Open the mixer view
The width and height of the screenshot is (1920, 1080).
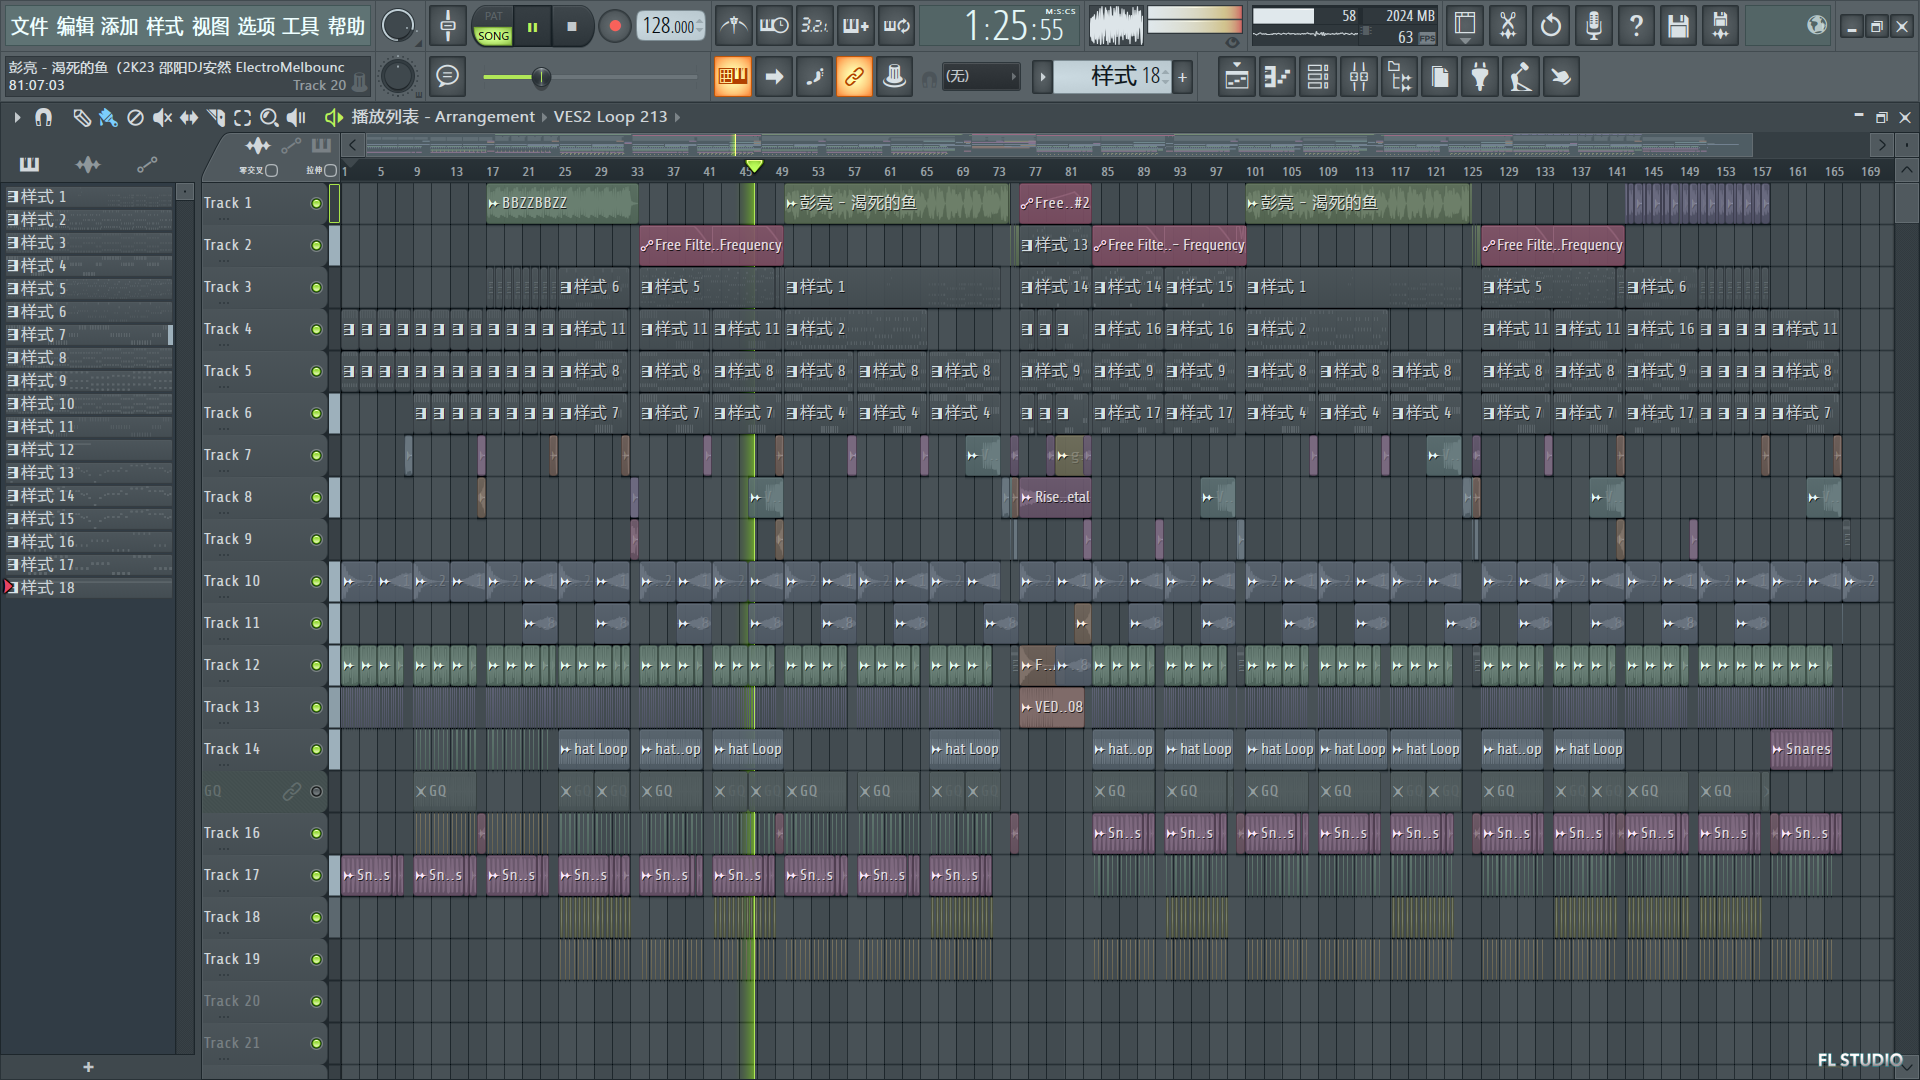pyautogui.click(x=1359, y=77)
